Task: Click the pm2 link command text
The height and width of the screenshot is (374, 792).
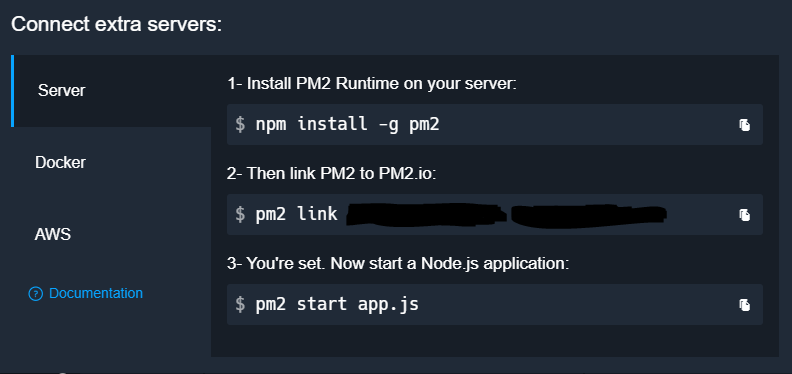Action: 296,214
